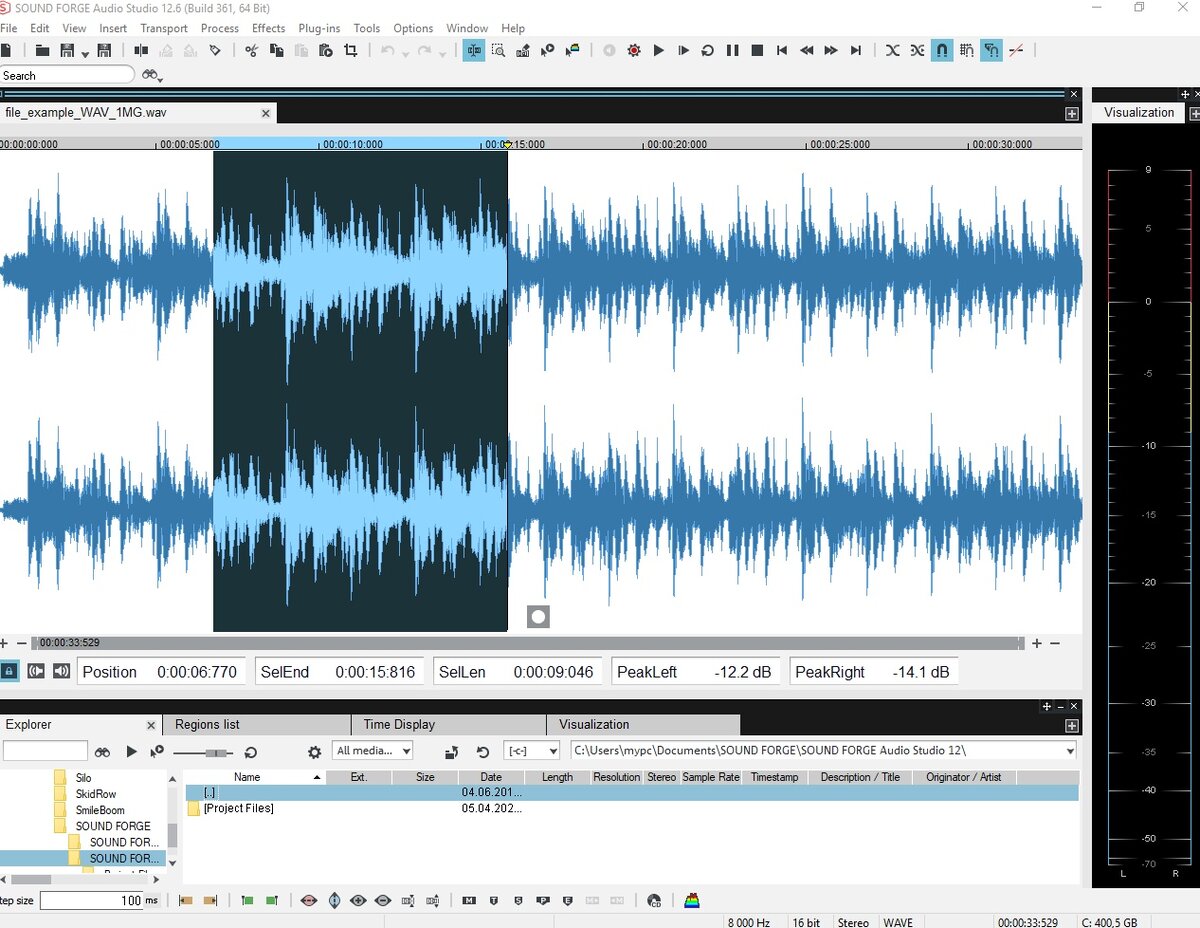Click the Search input field
The image size is (1200, 928).
pos(67,75)
